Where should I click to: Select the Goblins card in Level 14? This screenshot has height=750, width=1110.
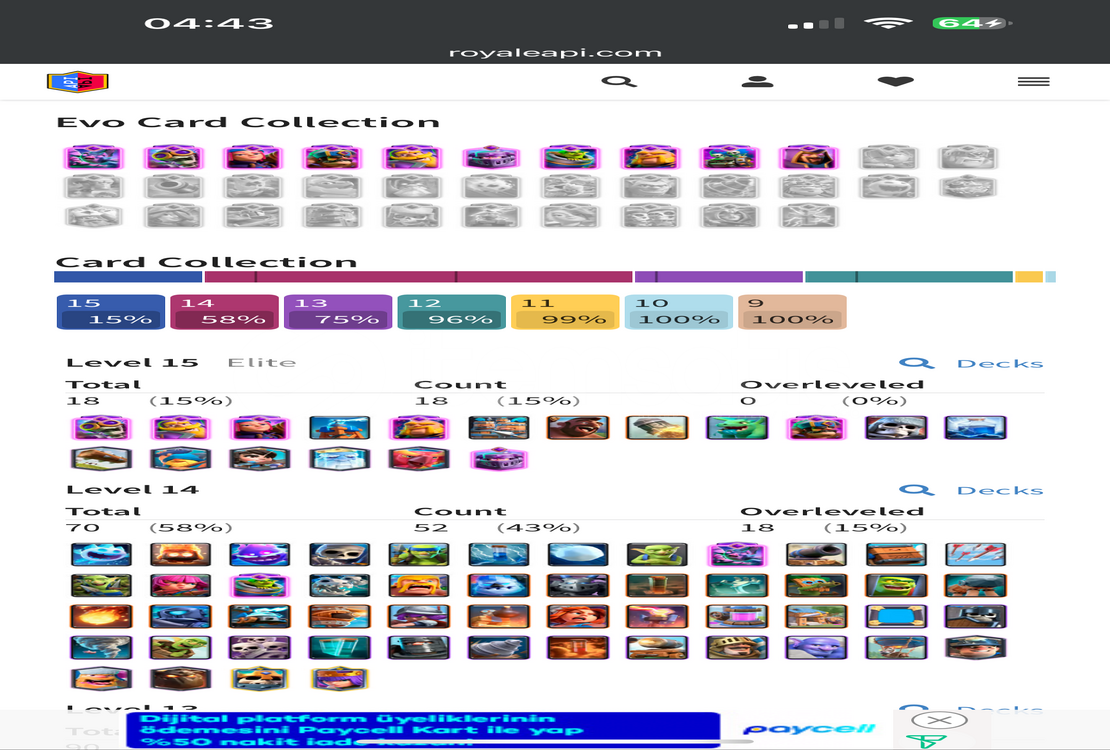[657, 555]
